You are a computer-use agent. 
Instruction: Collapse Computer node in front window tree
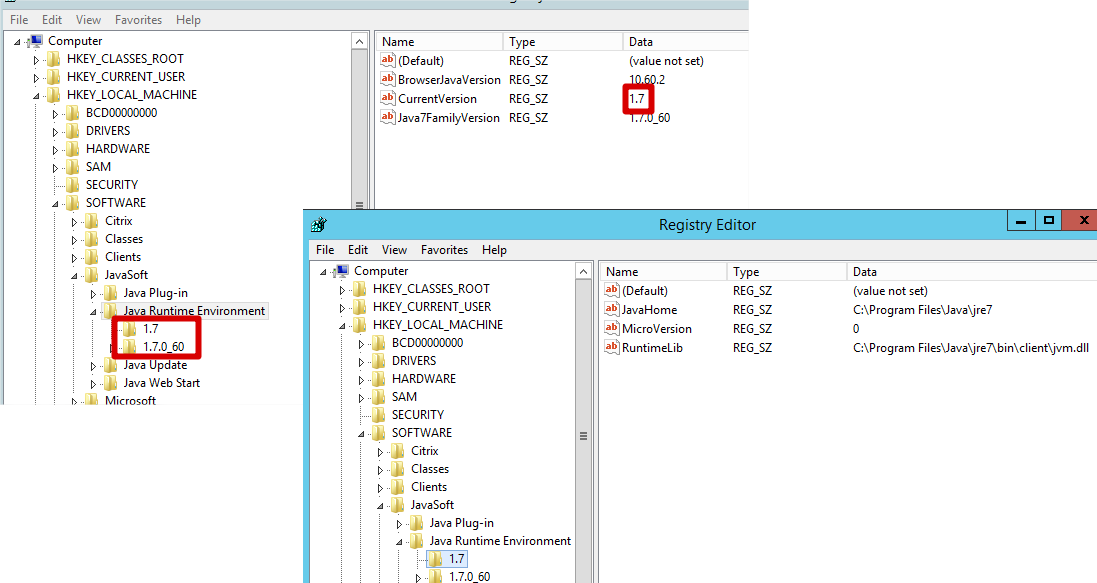click(323, 272)
